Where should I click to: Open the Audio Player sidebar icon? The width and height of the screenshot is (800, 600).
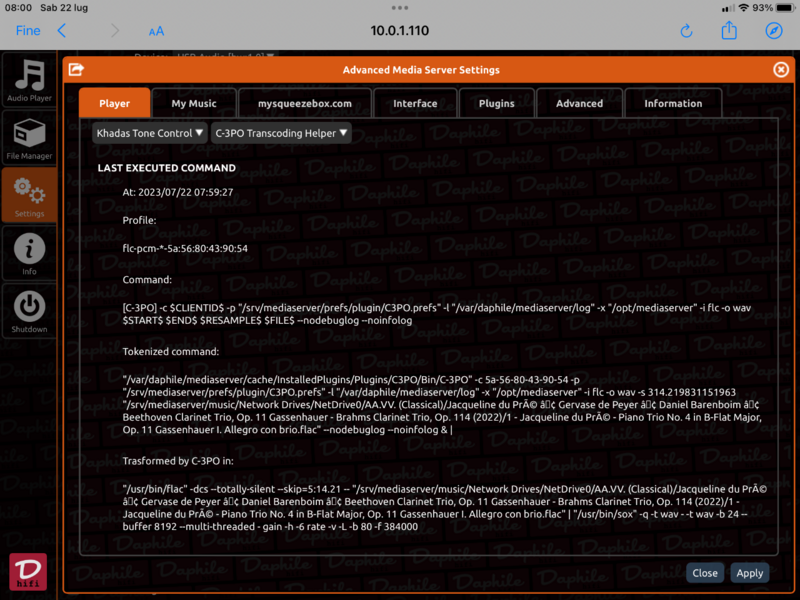(29, 80)
